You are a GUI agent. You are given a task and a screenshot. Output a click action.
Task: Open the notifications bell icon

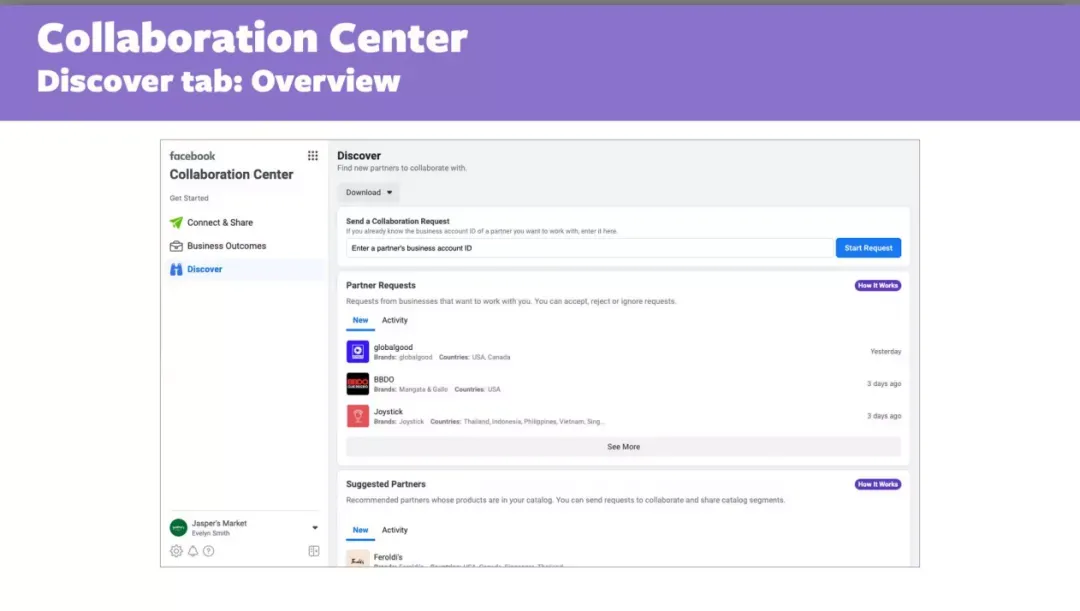click(193, 551)
